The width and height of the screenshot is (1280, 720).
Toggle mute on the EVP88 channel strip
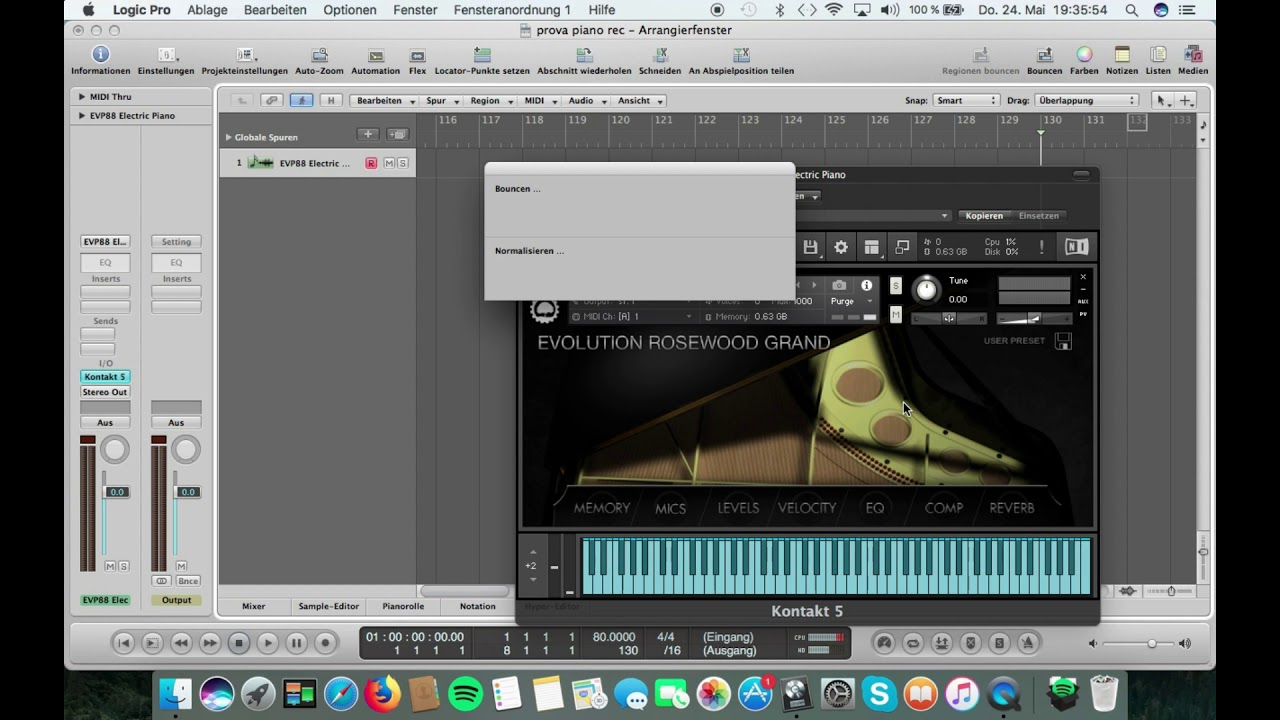[x=110, y=566]
